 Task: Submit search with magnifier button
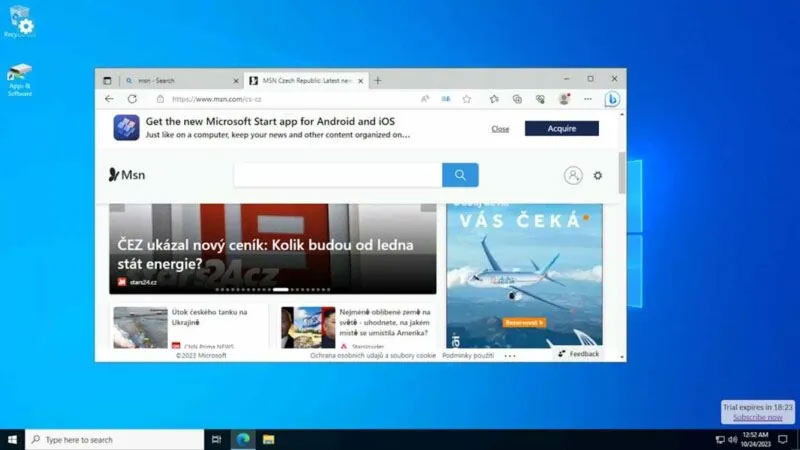point(460,175)
